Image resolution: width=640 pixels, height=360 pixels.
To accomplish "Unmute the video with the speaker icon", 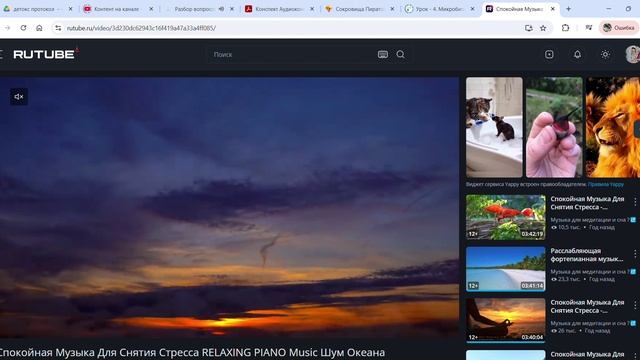I will [x=19, y=97].
